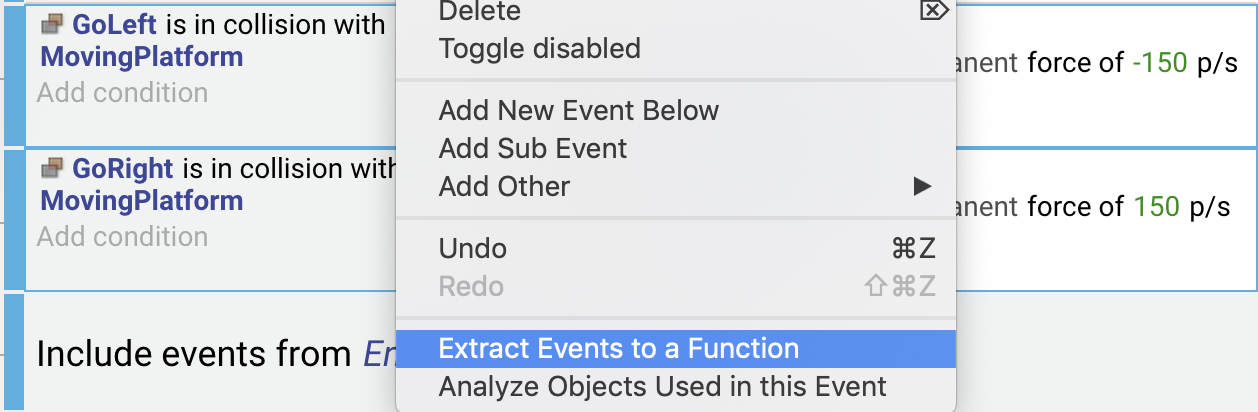Screen dimensions: 1258x412
Task: Click Add condition under GoLeft event
Action: (122, 93)
